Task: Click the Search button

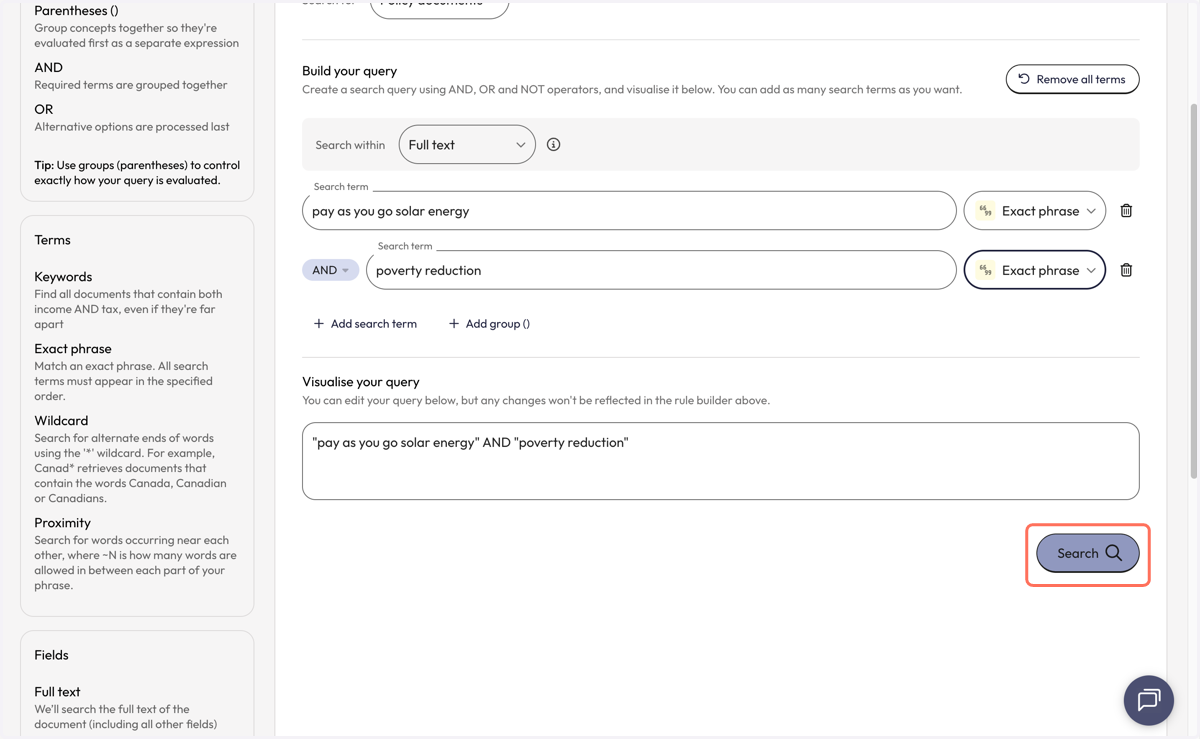Action: tap(1088, 553)
